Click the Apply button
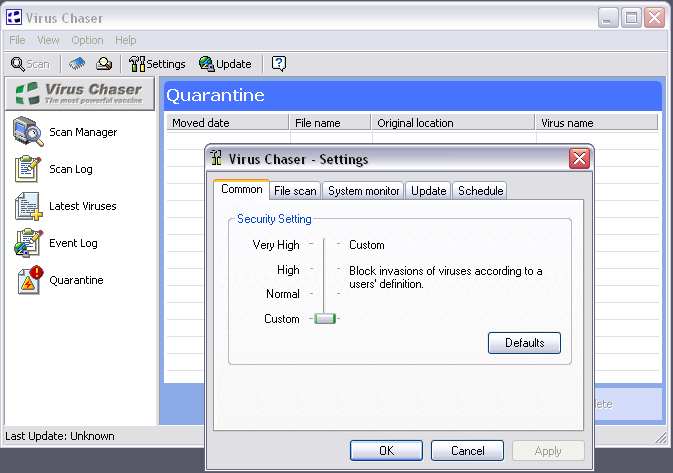 point(548,451)
